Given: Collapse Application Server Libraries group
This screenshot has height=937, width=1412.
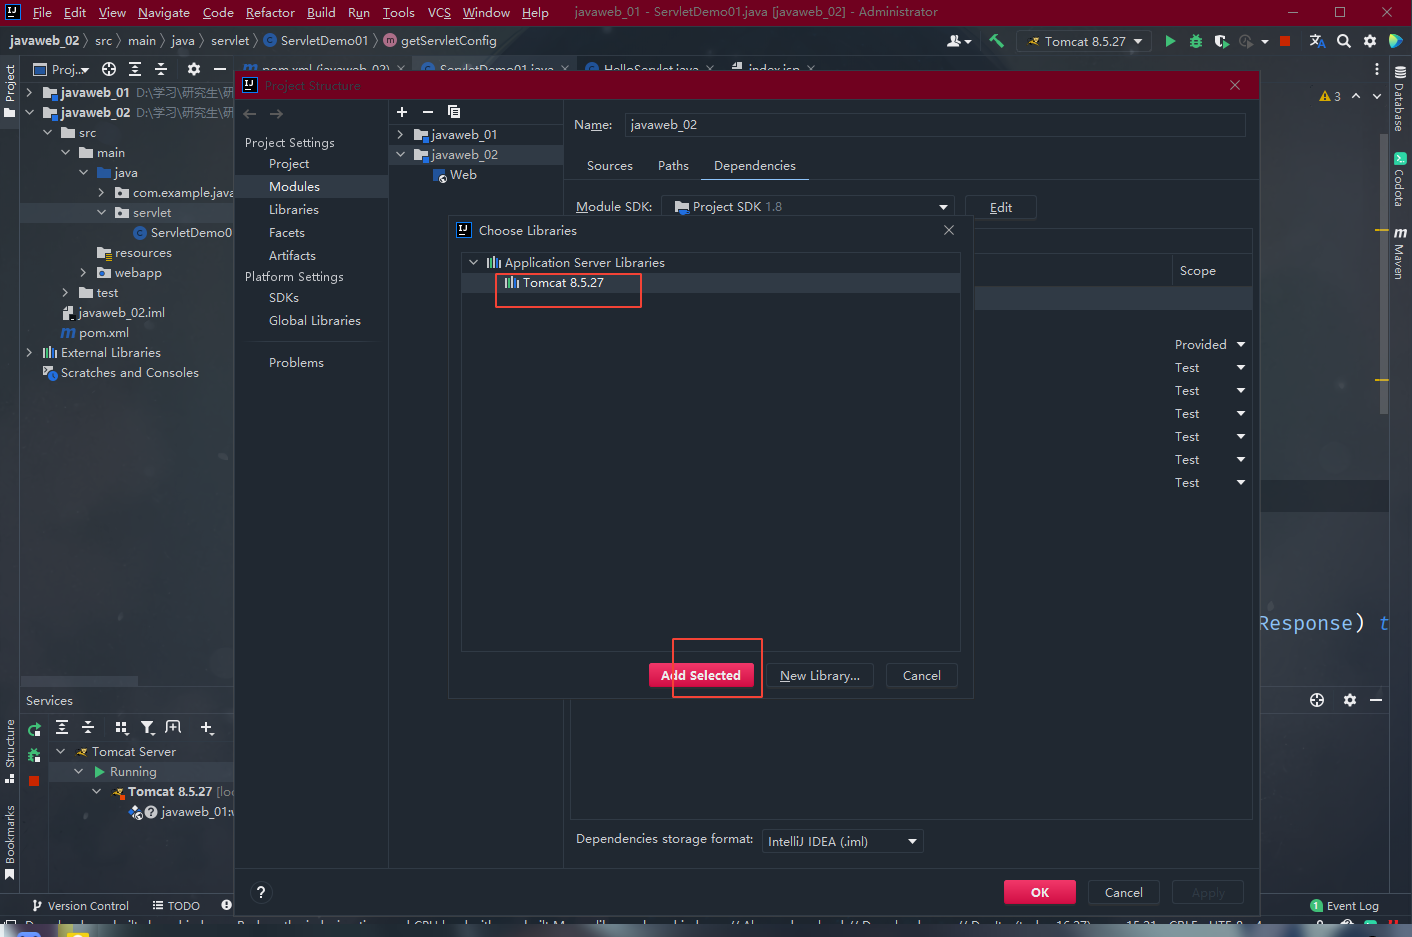Looking at the screenshot, I should 474,263.
